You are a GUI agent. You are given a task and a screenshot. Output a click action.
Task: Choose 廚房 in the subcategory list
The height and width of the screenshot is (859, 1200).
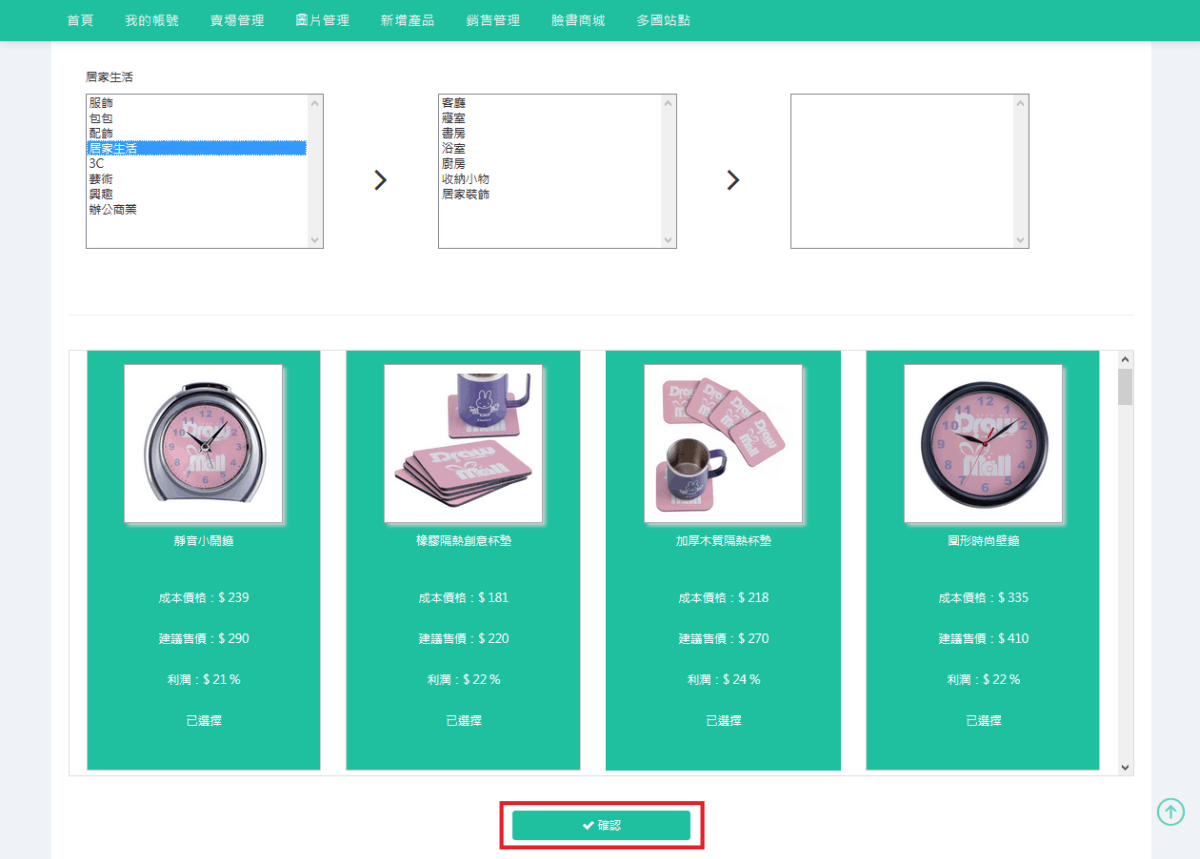[x=453, y=164]
